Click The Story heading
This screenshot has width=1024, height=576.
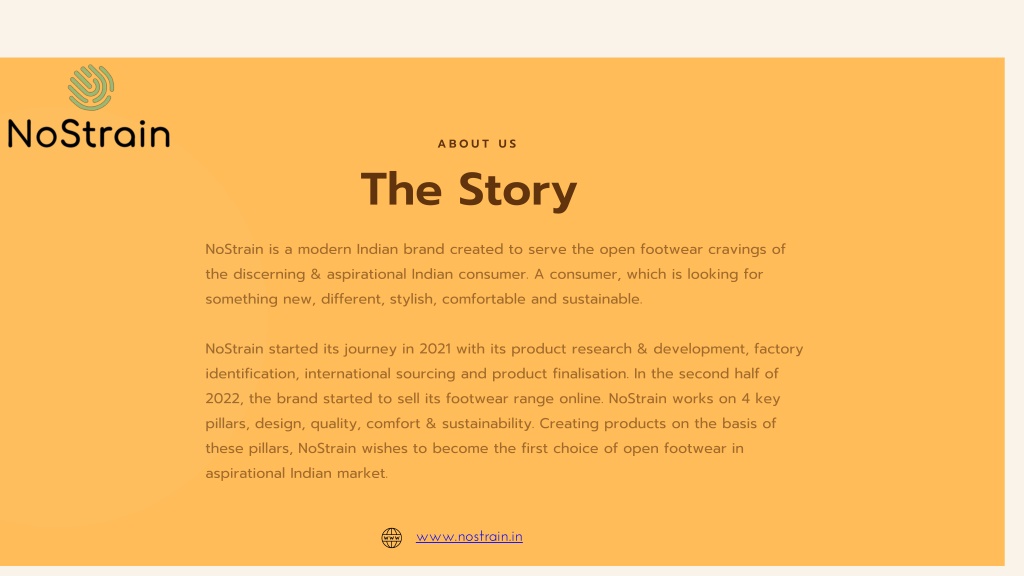click(469, 190)
